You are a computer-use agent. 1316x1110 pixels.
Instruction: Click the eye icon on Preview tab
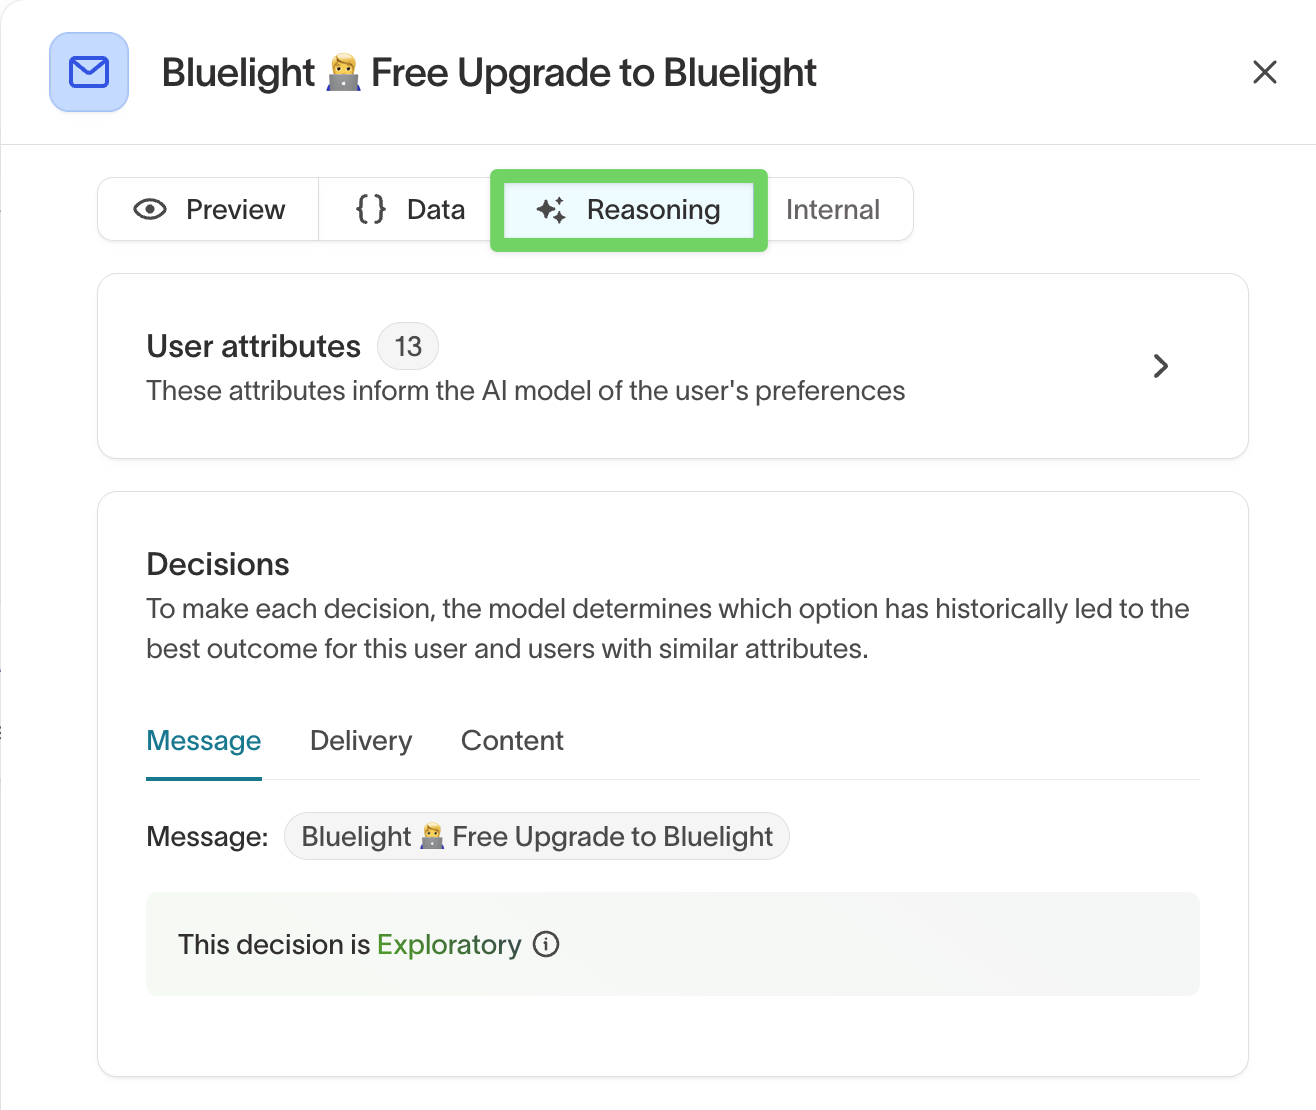click(150, 209)
